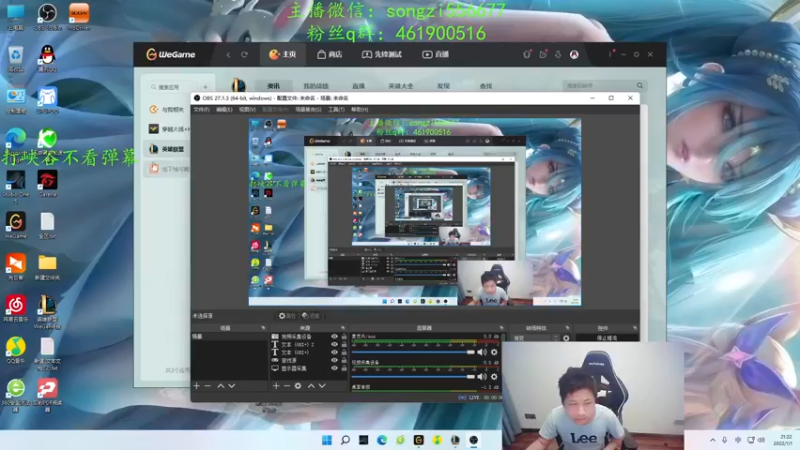Open Windows Start button on taskbar

(327, 440)
